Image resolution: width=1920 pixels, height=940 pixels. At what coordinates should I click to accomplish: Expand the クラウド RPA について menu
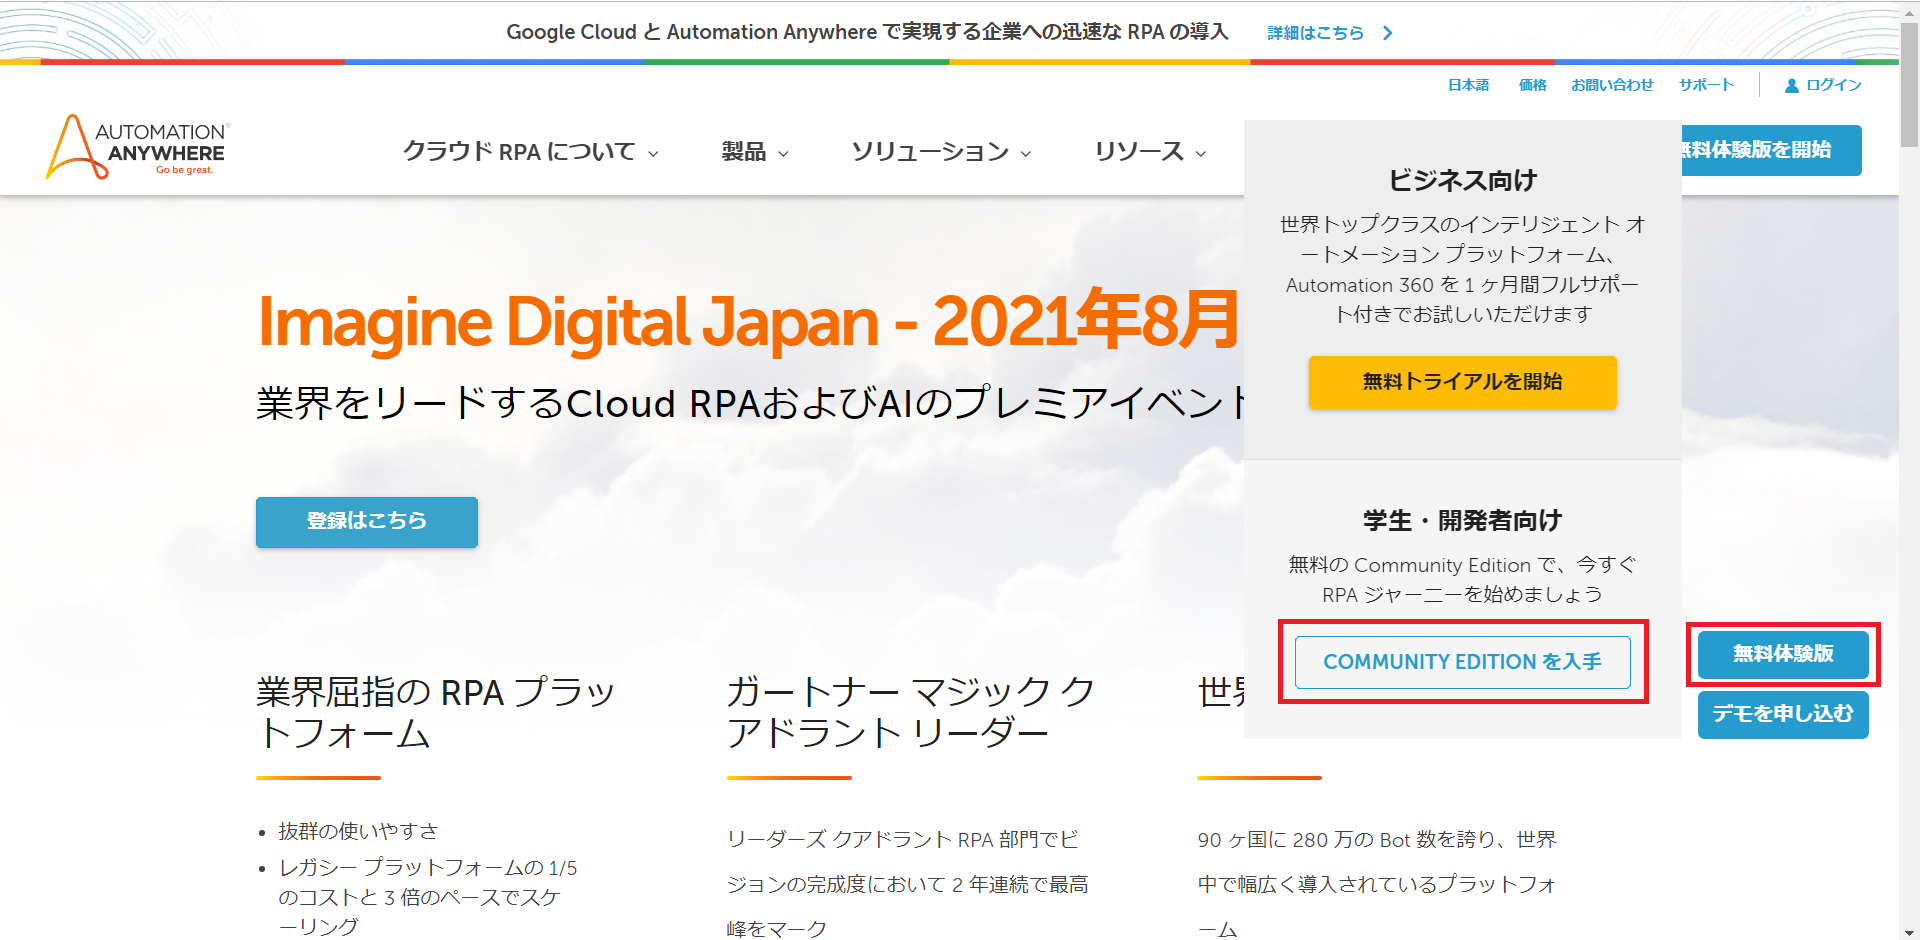coord(531,152)
